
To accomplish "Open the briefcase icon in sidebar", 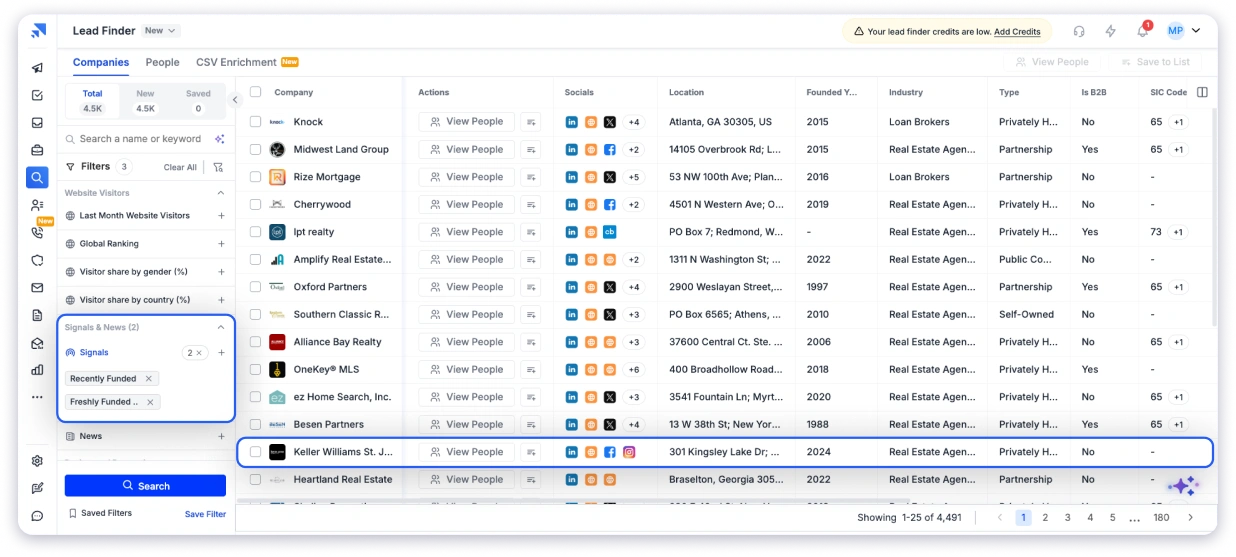I will [37, 151].
